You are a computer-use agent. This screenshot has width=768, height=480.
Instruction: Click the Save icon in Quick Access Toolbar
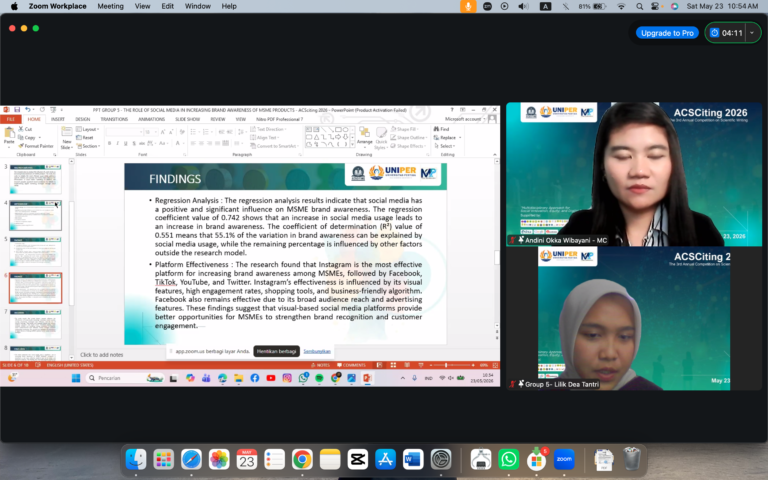coord(17,110)
